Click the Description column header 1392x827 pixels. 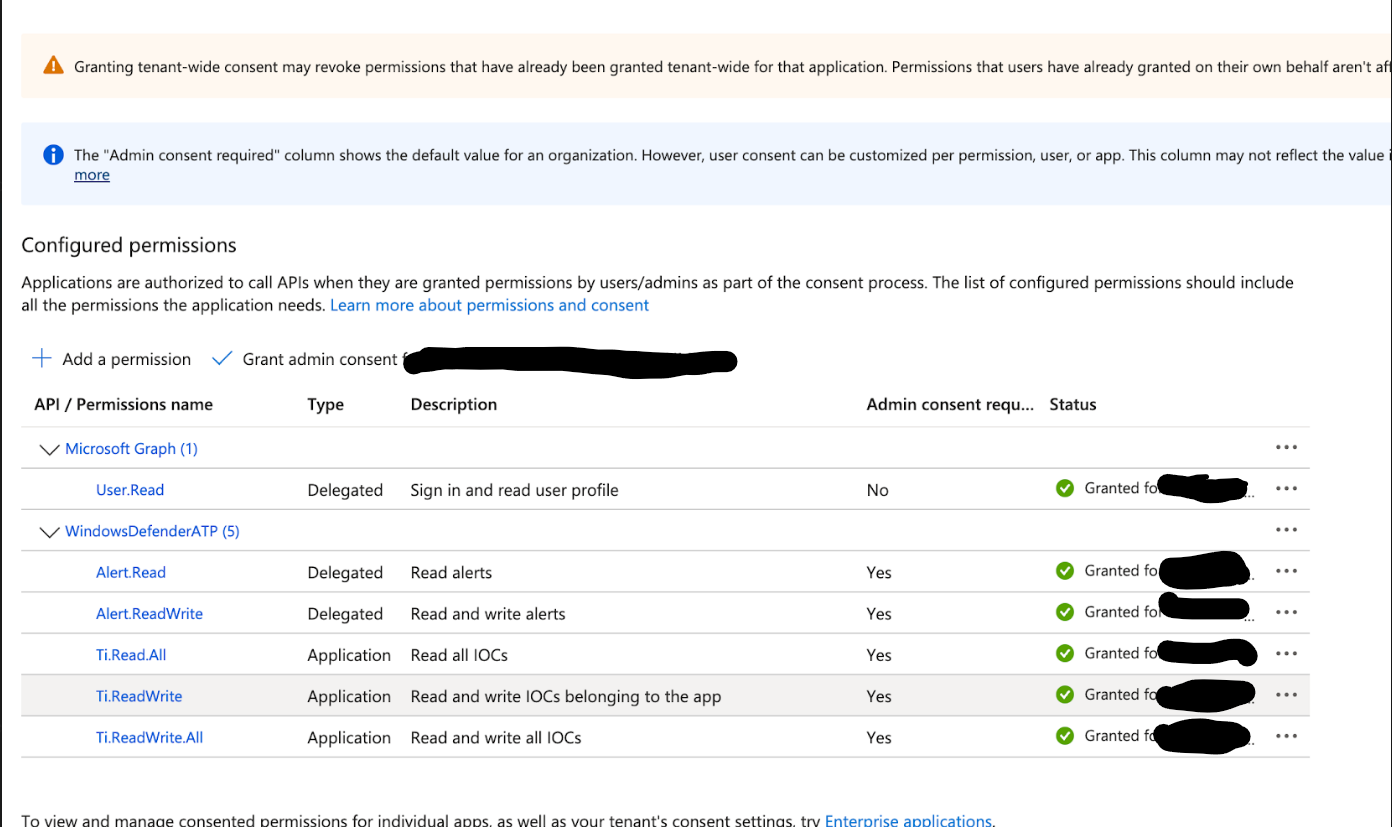[x=453, y=404]
